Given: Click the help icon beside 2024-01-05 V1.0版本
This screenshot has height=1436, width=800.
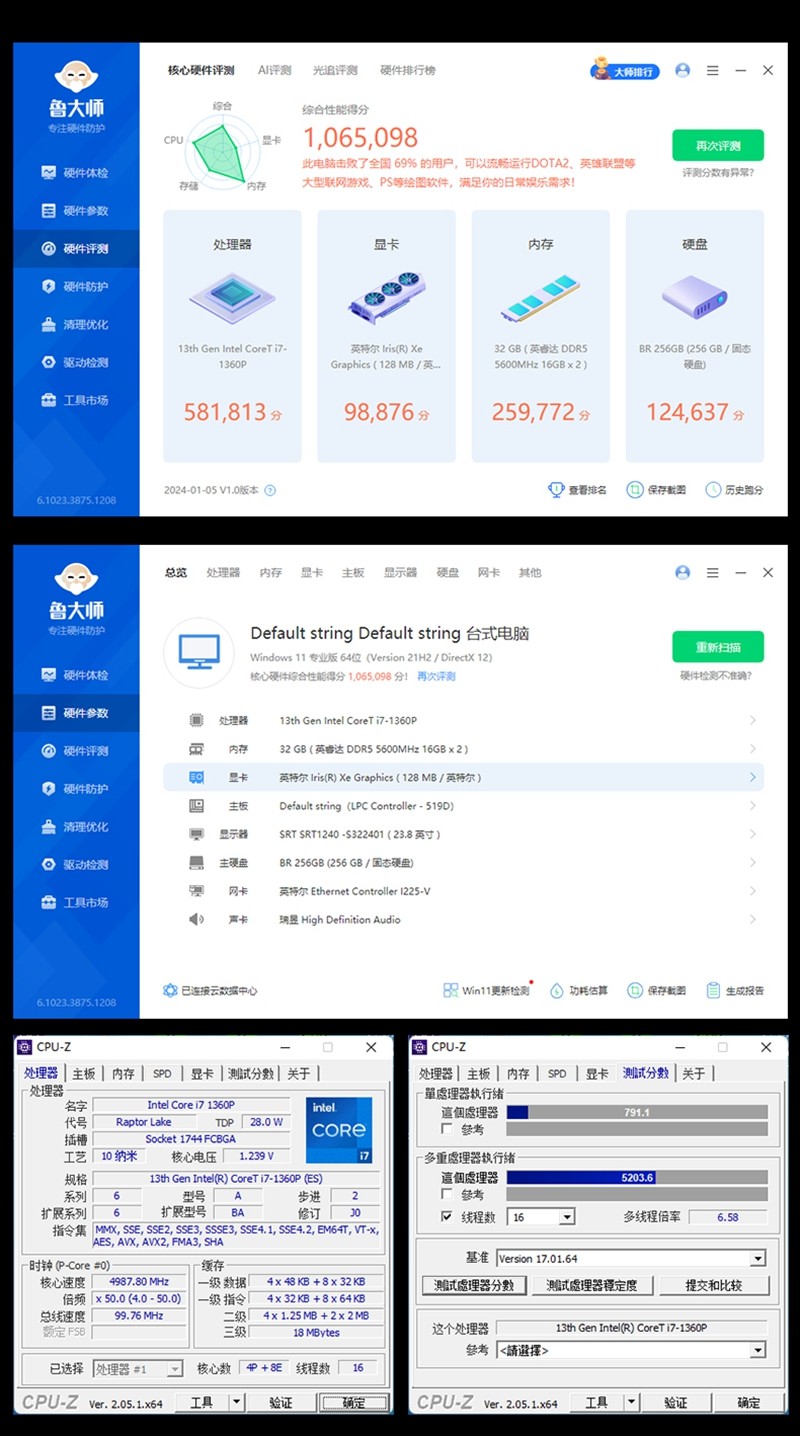Looking at the screenshot, I should pyautogui.click(x=270, y=490).
